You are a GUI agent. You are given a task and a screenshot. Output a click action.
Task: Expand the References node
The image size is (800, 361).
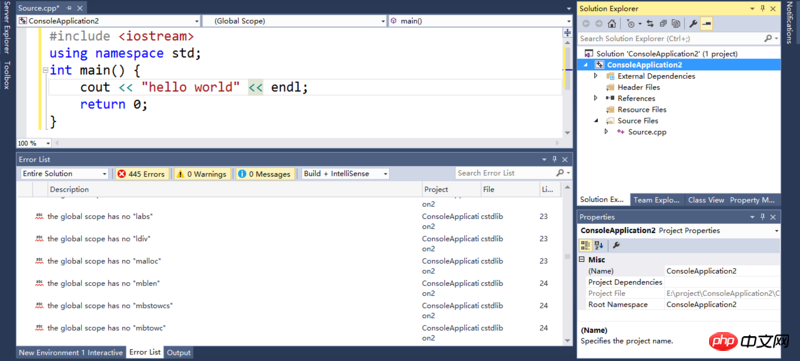click(x=595, y=98)
